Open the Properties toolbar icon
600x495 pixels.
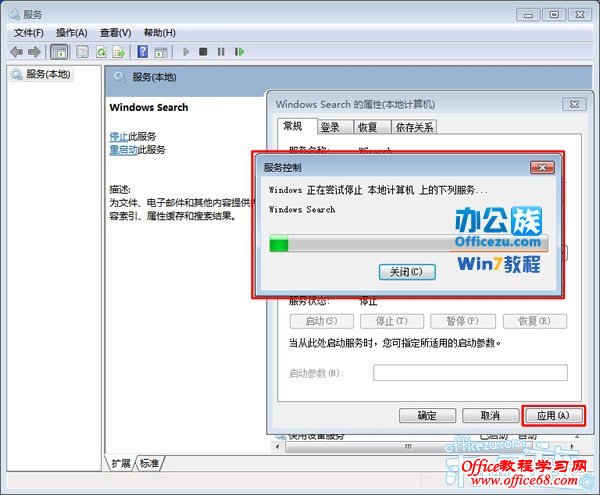(x=82, y=52)
